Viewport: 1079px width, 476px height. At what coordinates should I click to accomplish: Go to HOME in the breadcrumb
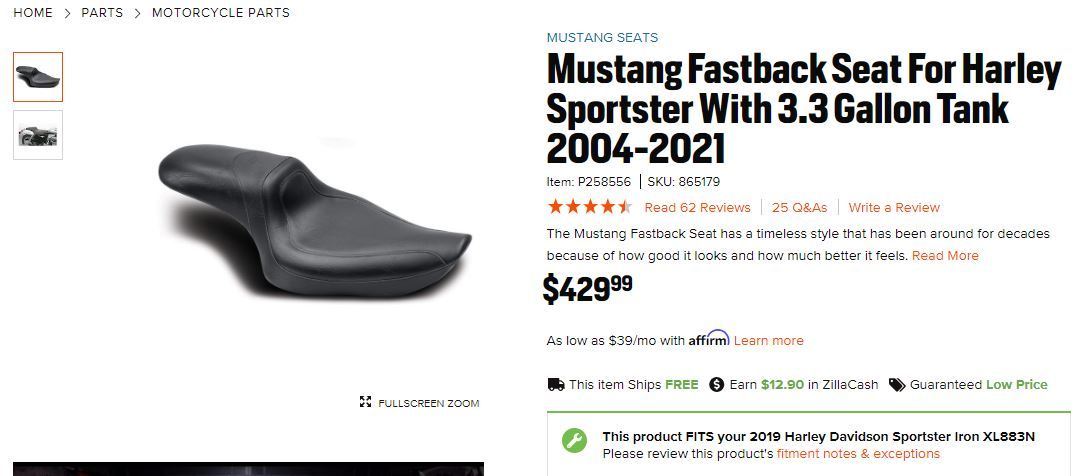(33, 13)
